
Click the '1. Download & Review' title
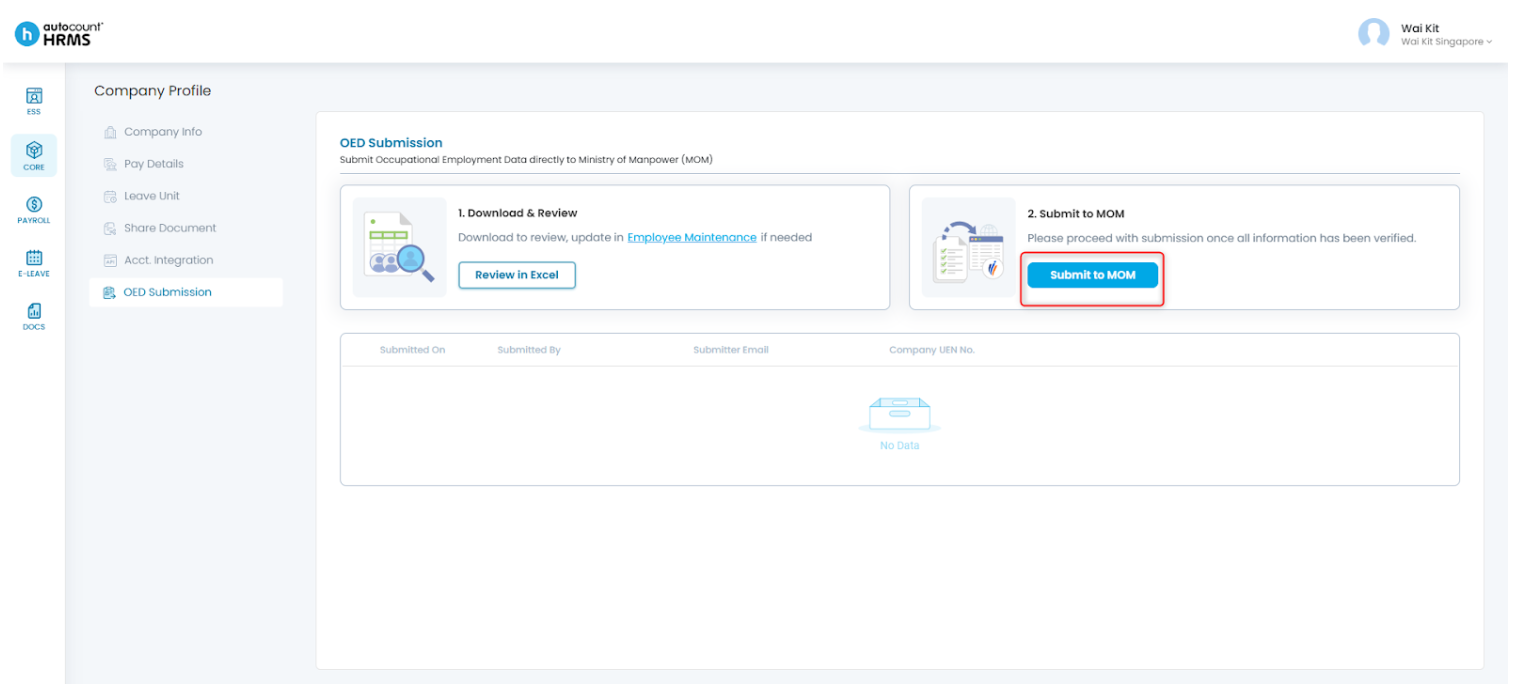coord(517,213)
